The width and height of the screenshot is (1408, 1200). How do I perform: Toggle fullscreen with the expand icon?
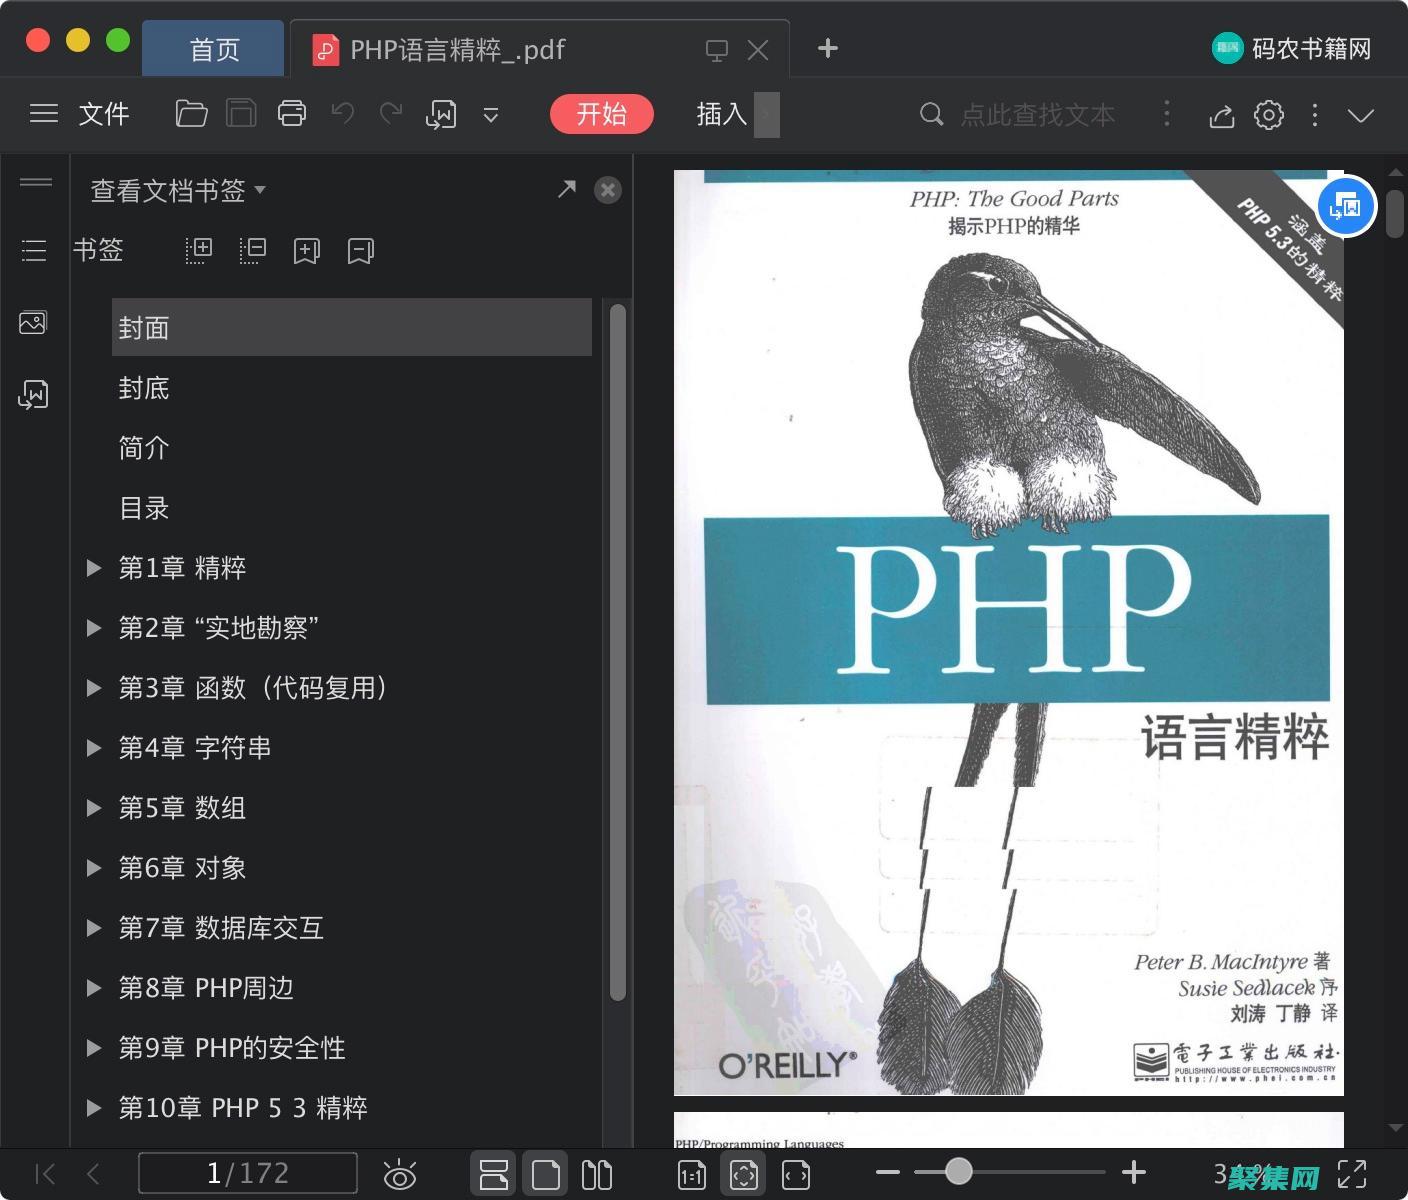1353,1173
